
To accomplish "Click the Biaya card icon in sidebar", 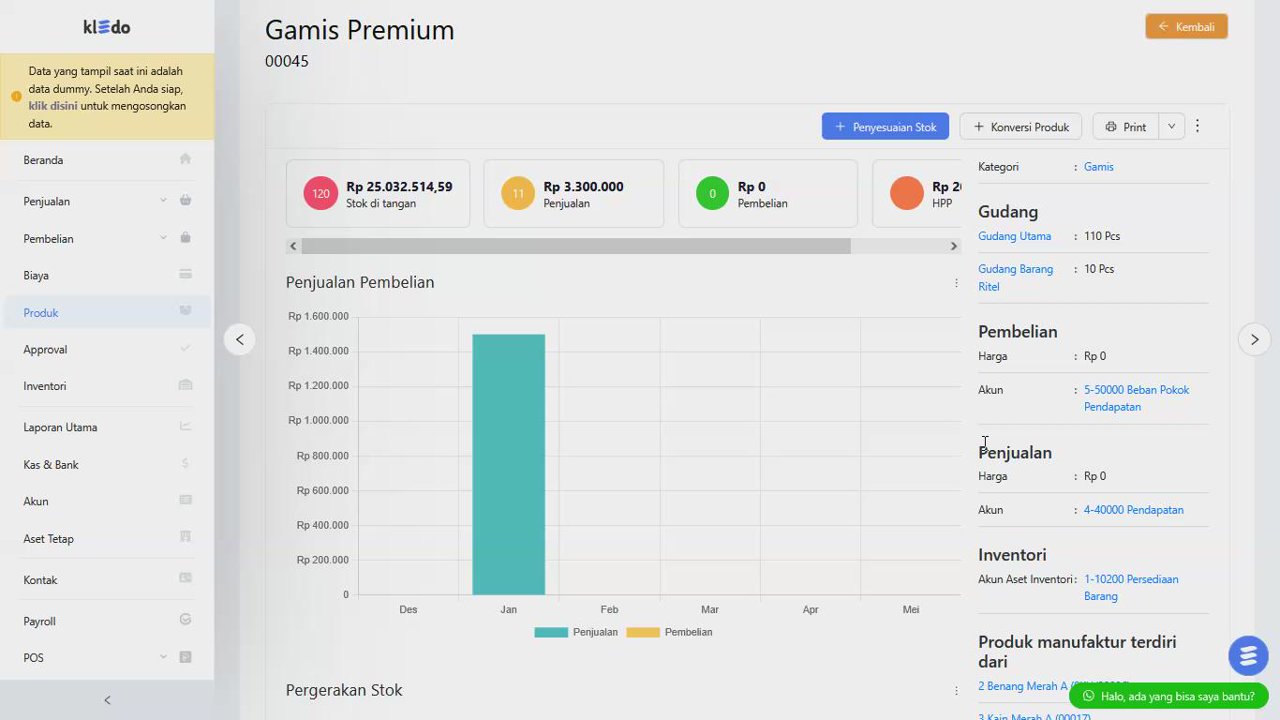I will tap(185, 274).
